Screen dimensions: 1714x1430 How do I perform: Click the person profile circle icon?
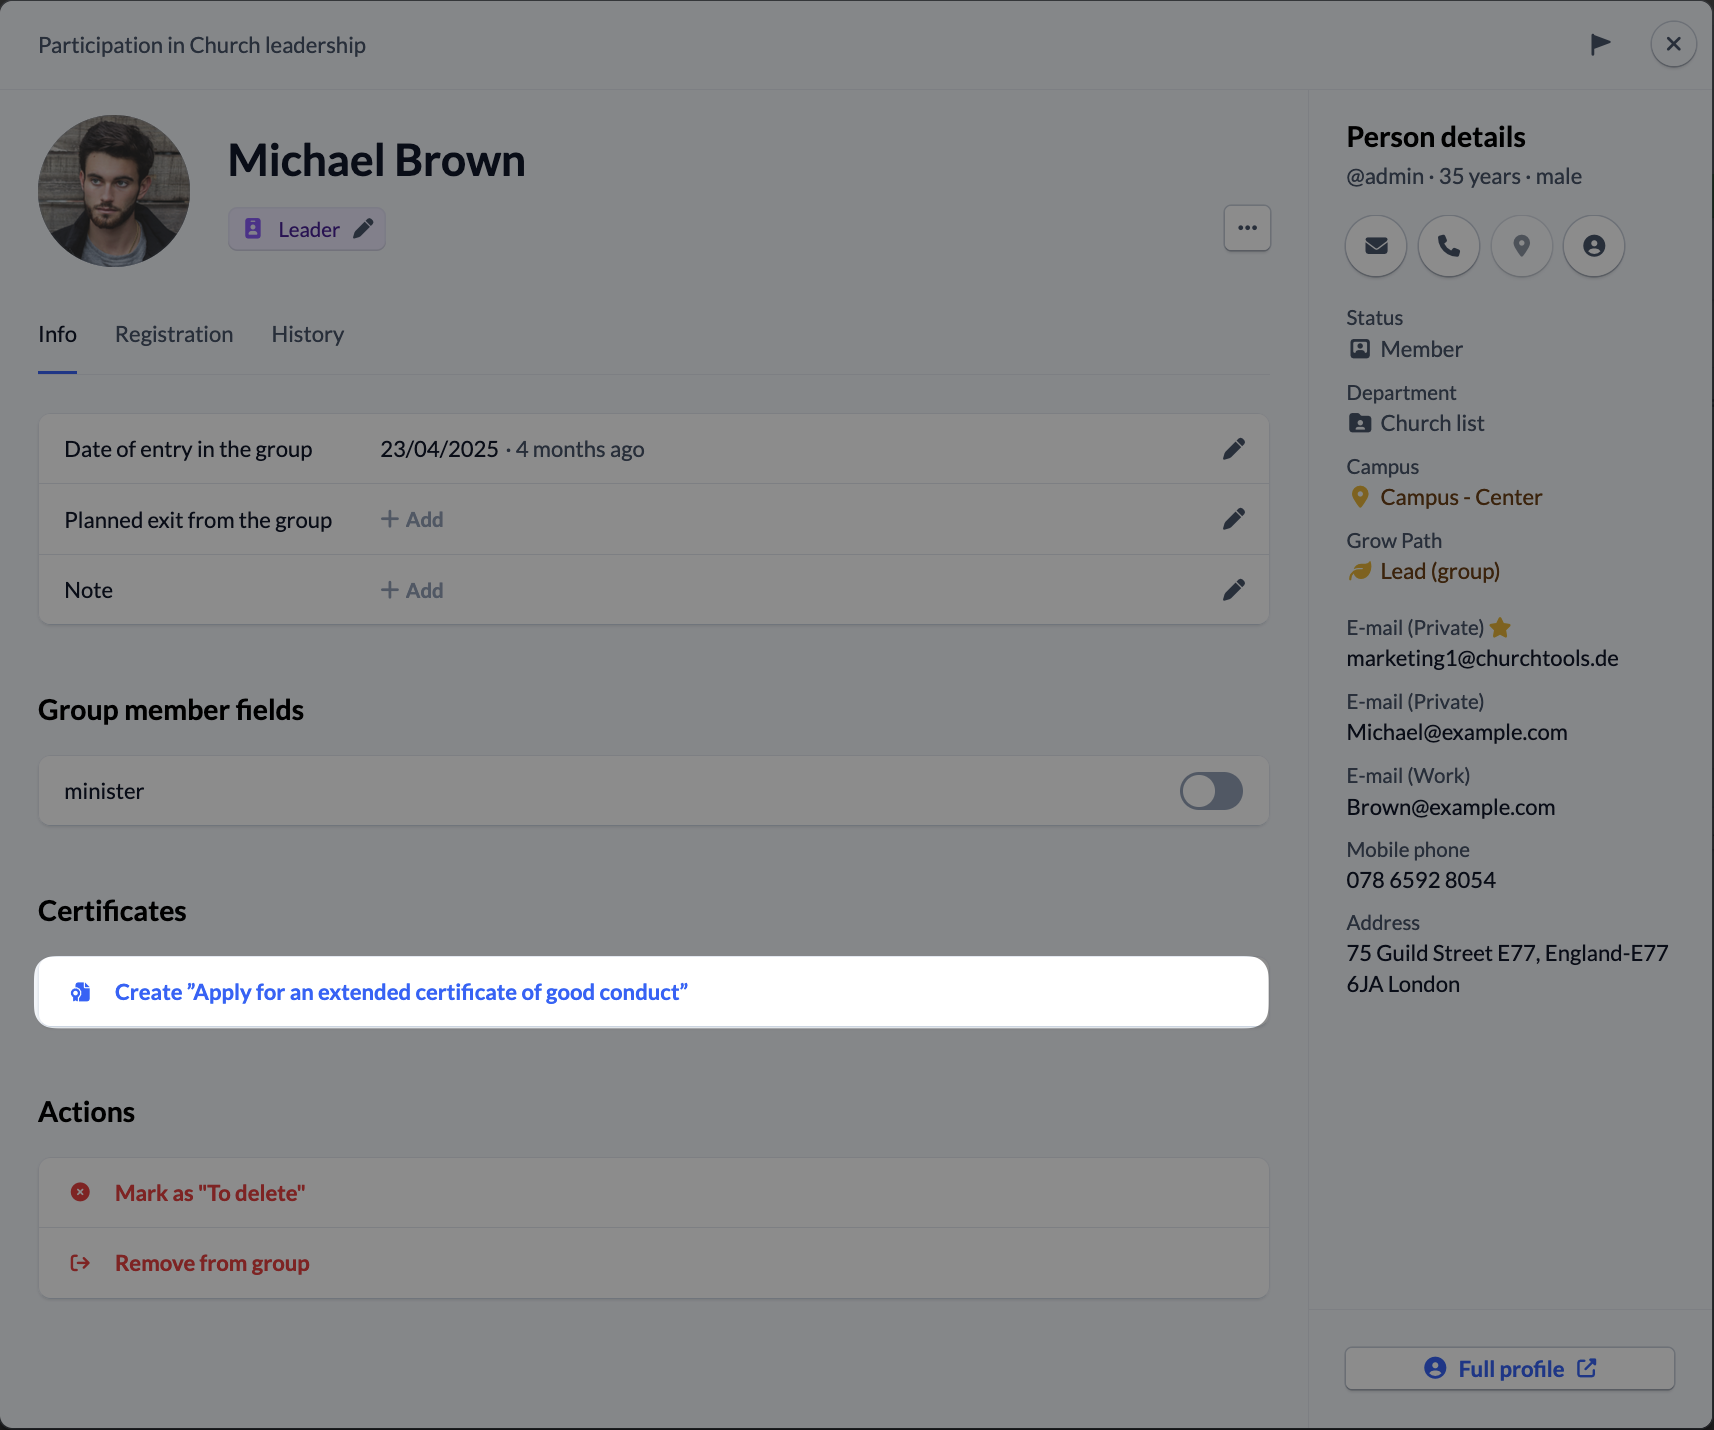coord(1594,246)
